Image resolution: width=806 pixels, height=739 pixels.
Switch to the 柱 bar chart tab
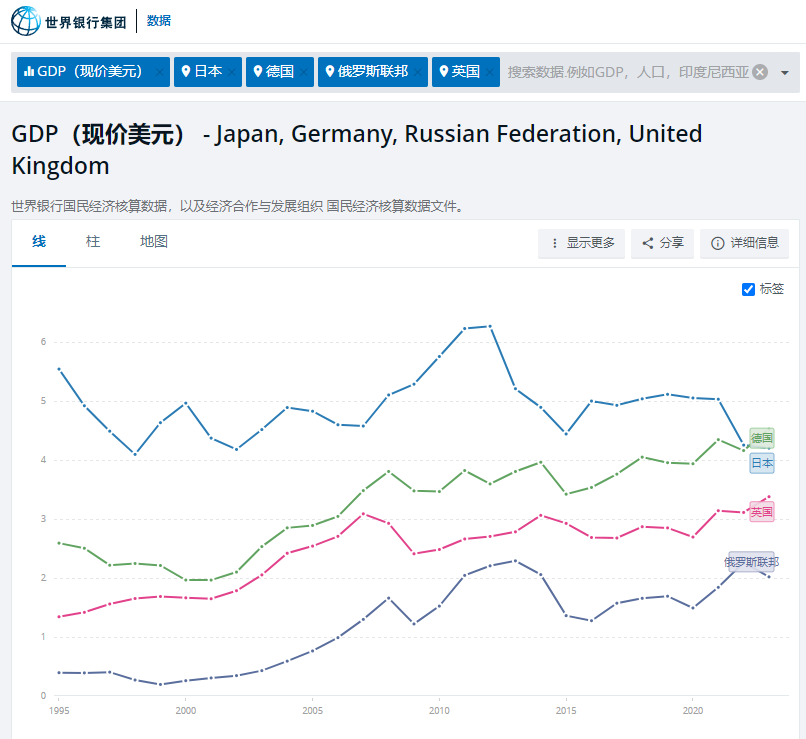[x=93, y=242]
